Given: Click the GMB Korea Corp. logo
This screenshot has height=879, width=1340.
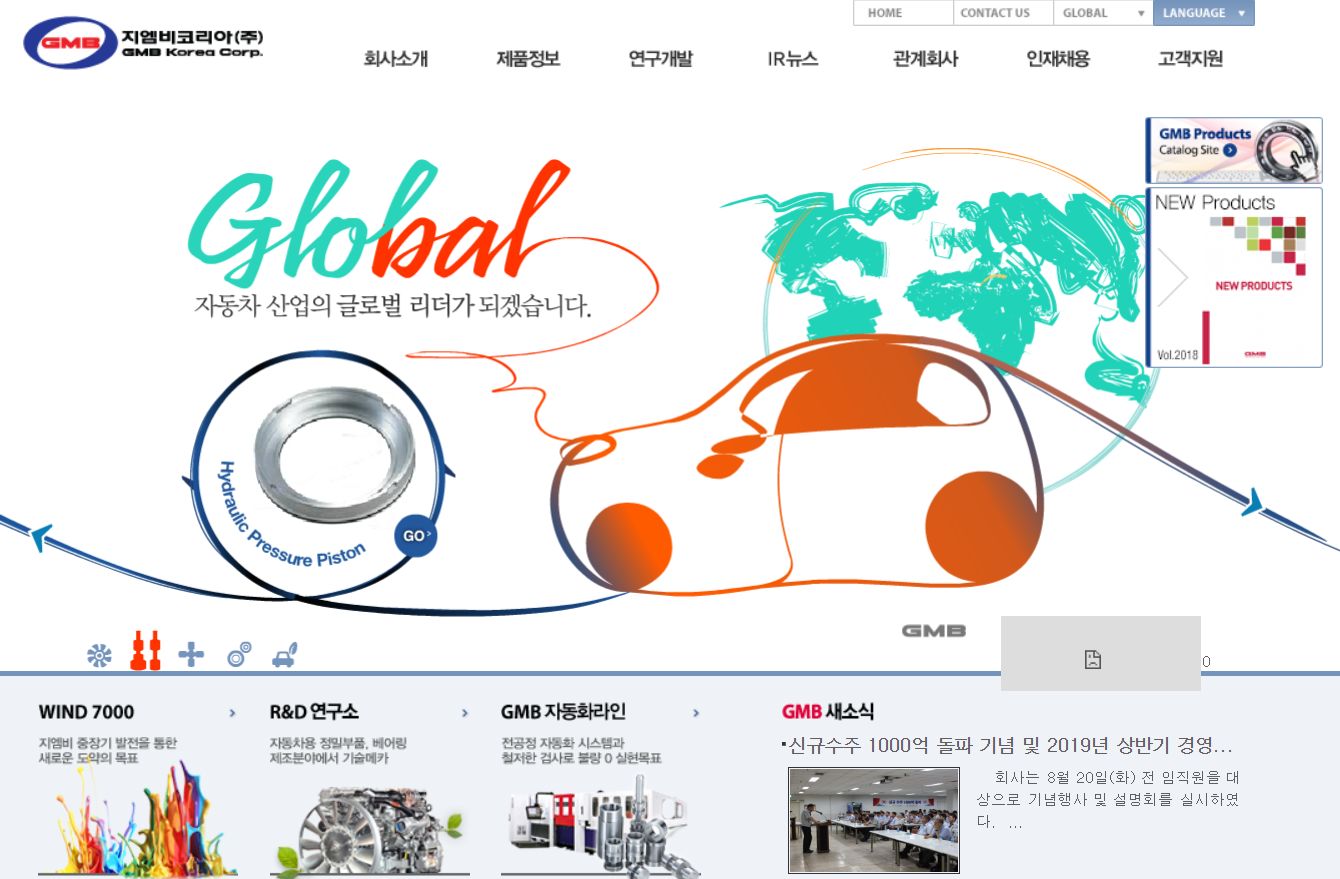Looking at the screenshot, I should (x=143, y=42).
